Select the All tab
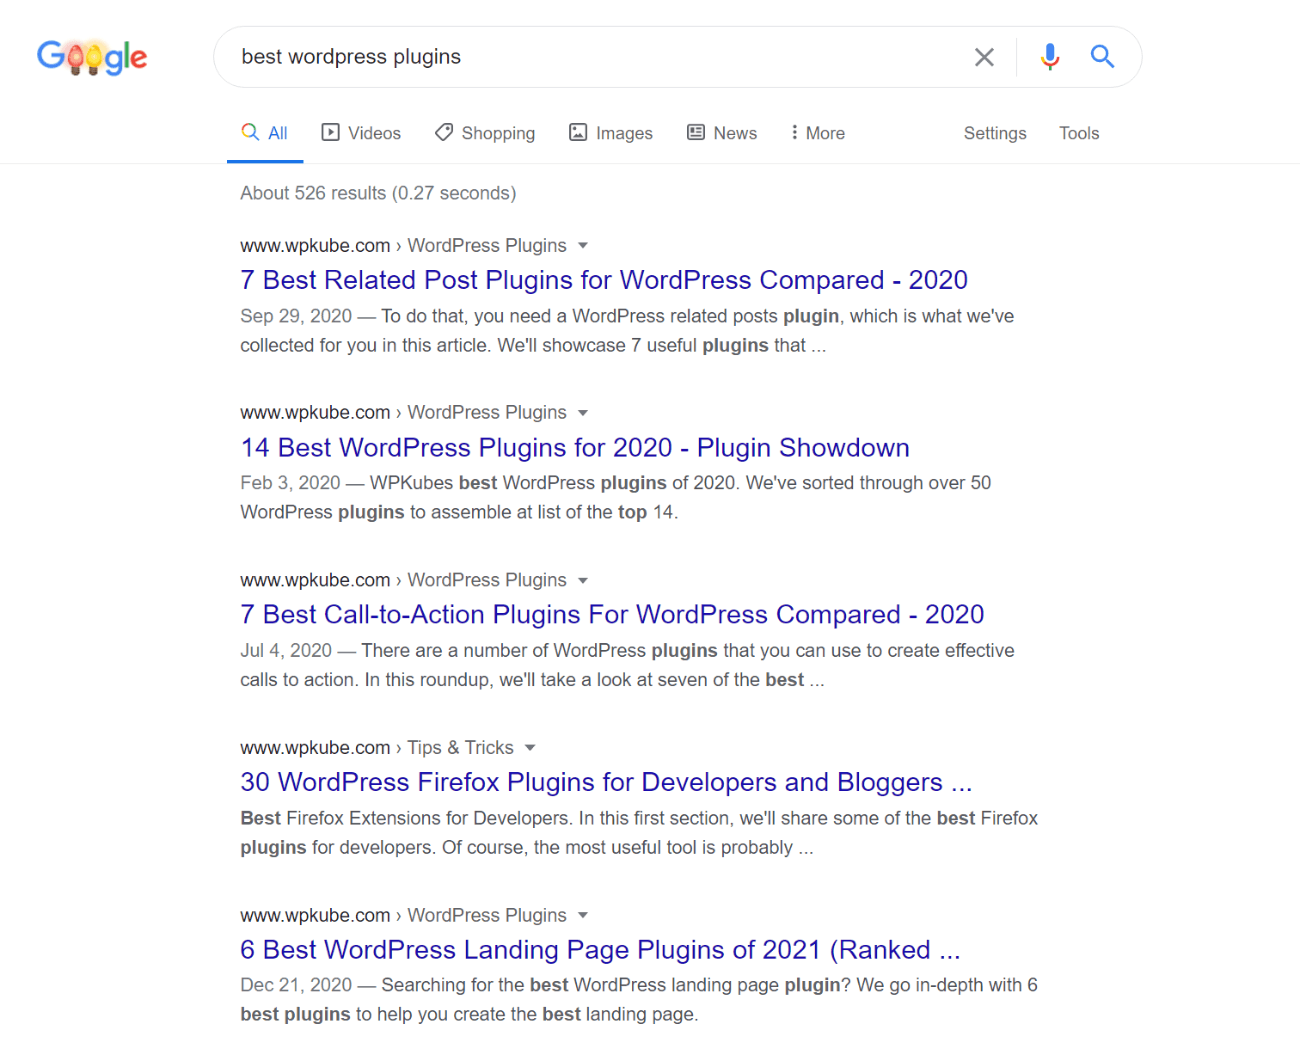 click(265, 133)
